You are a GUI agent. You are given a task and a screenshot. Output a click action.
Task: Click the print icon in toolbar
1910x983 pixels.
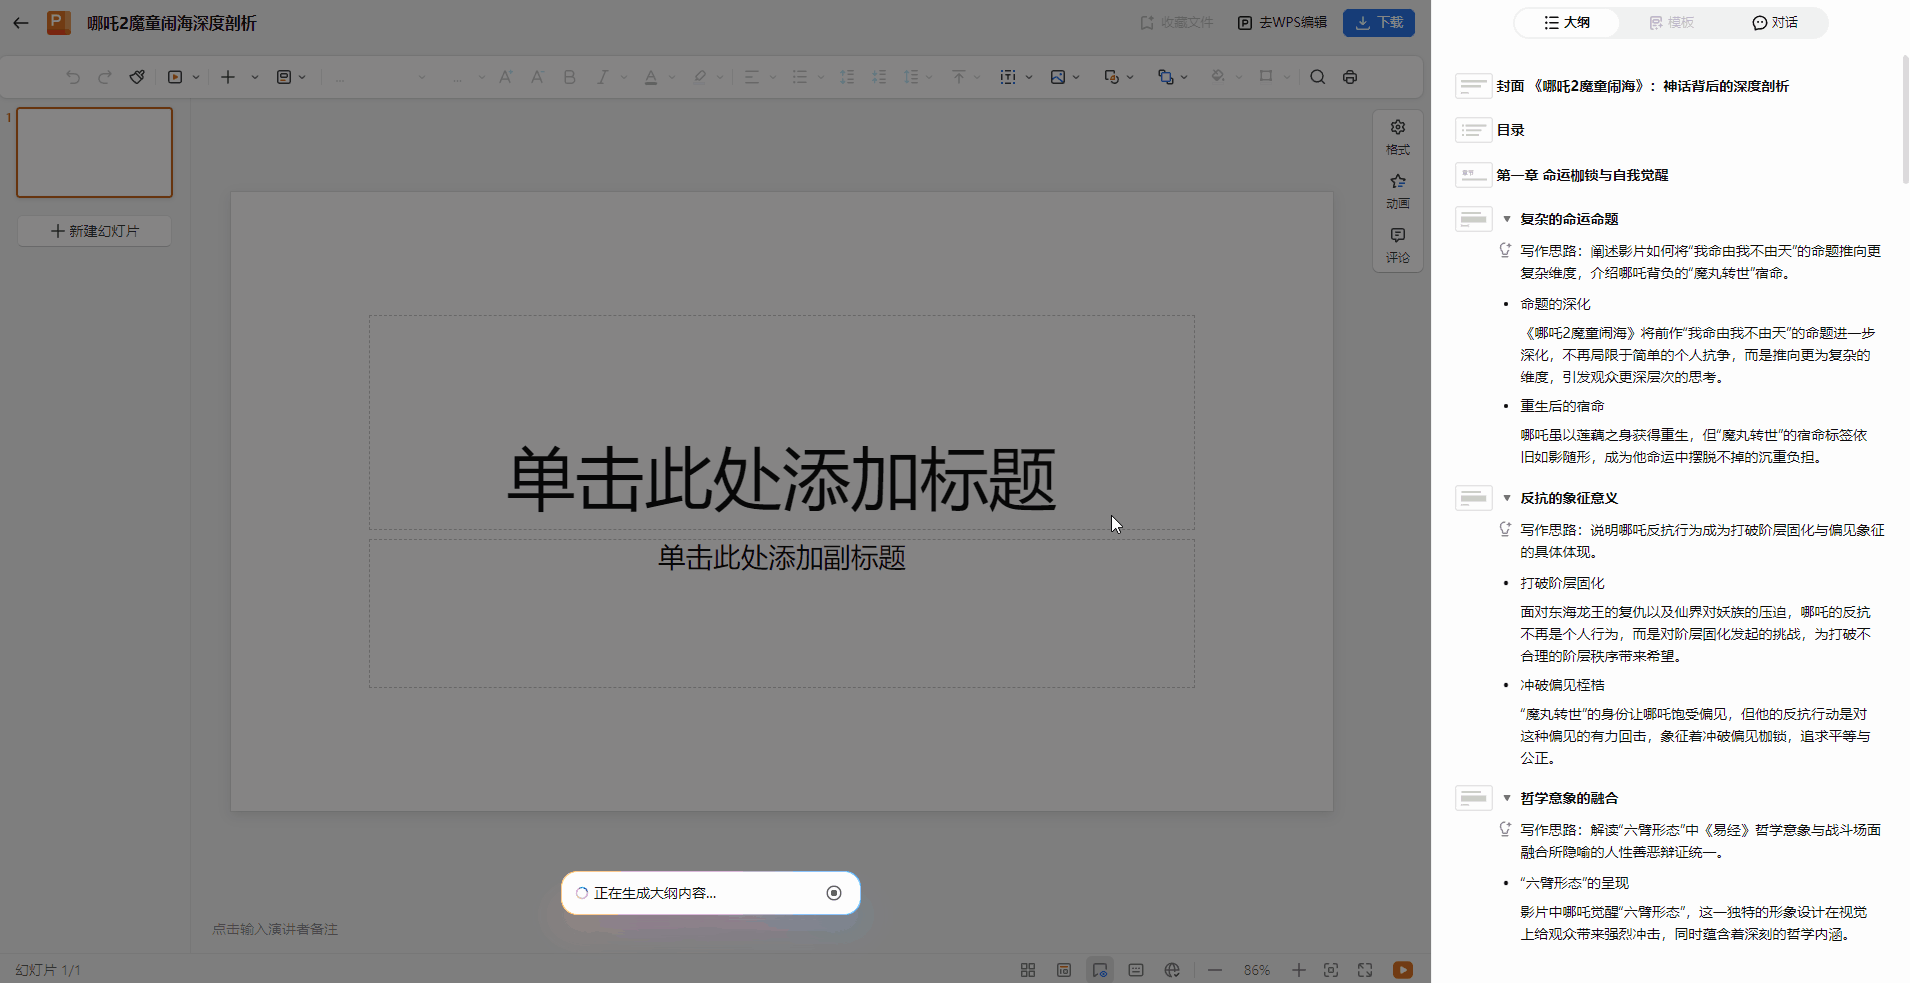click(x=1350, y=77)
